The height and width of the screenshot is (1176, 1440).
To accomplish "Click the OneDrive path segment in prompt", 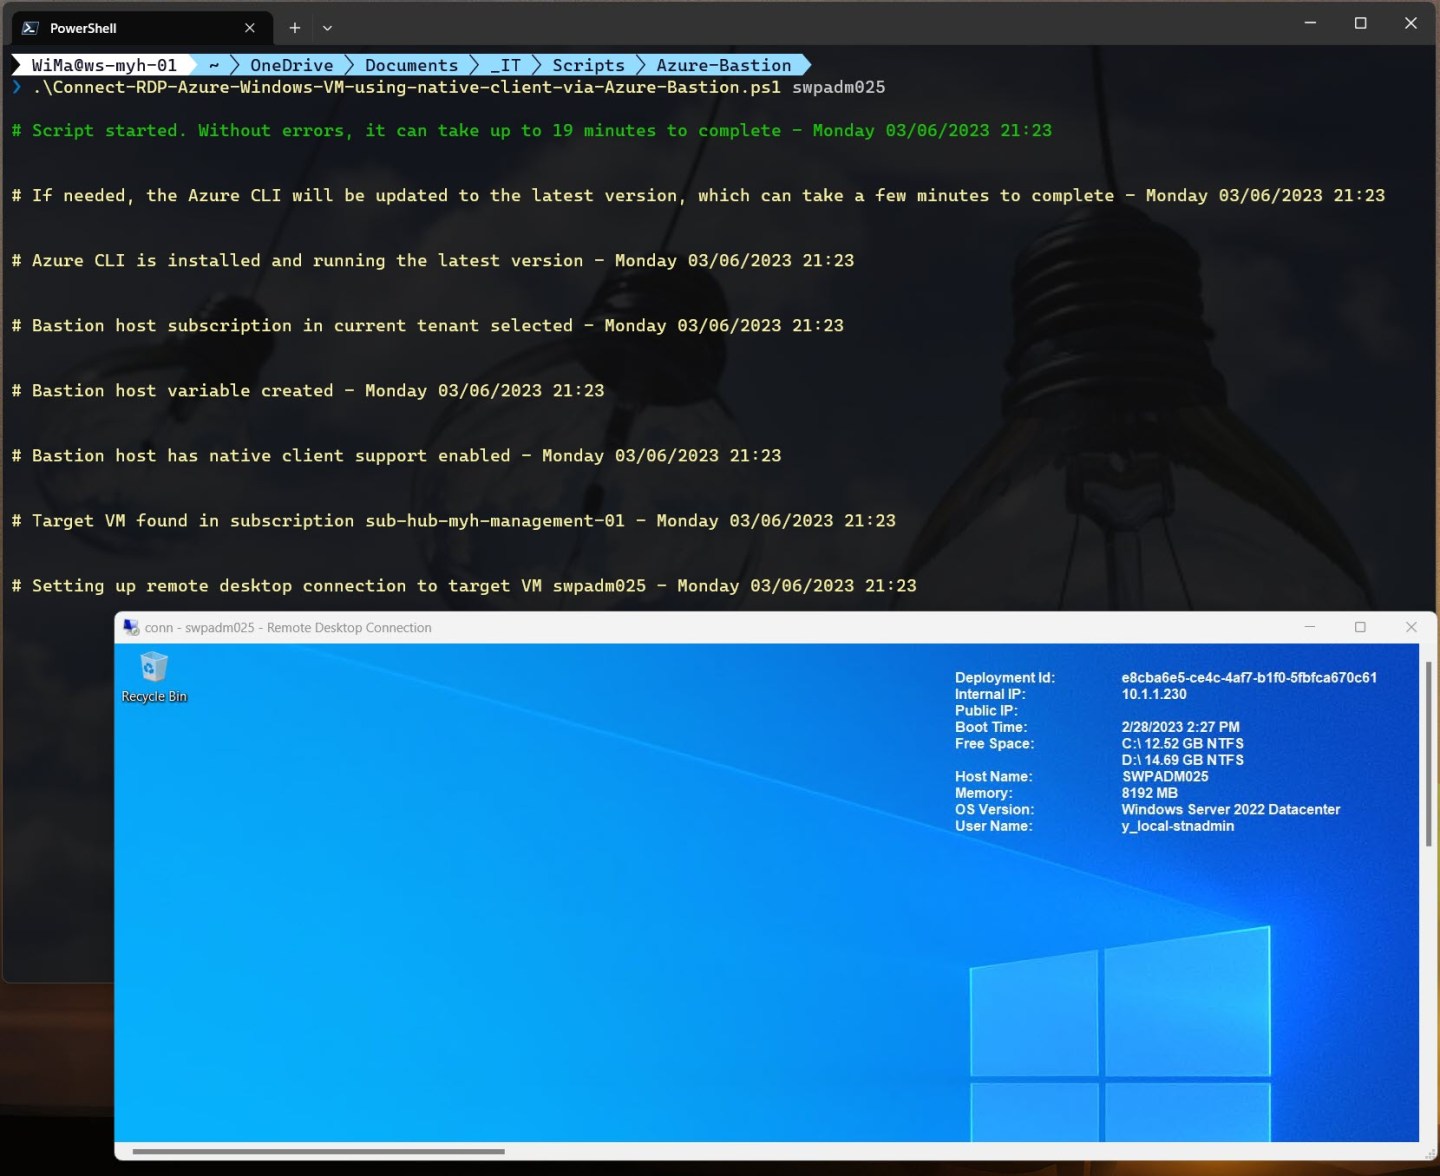I will 291,65.
